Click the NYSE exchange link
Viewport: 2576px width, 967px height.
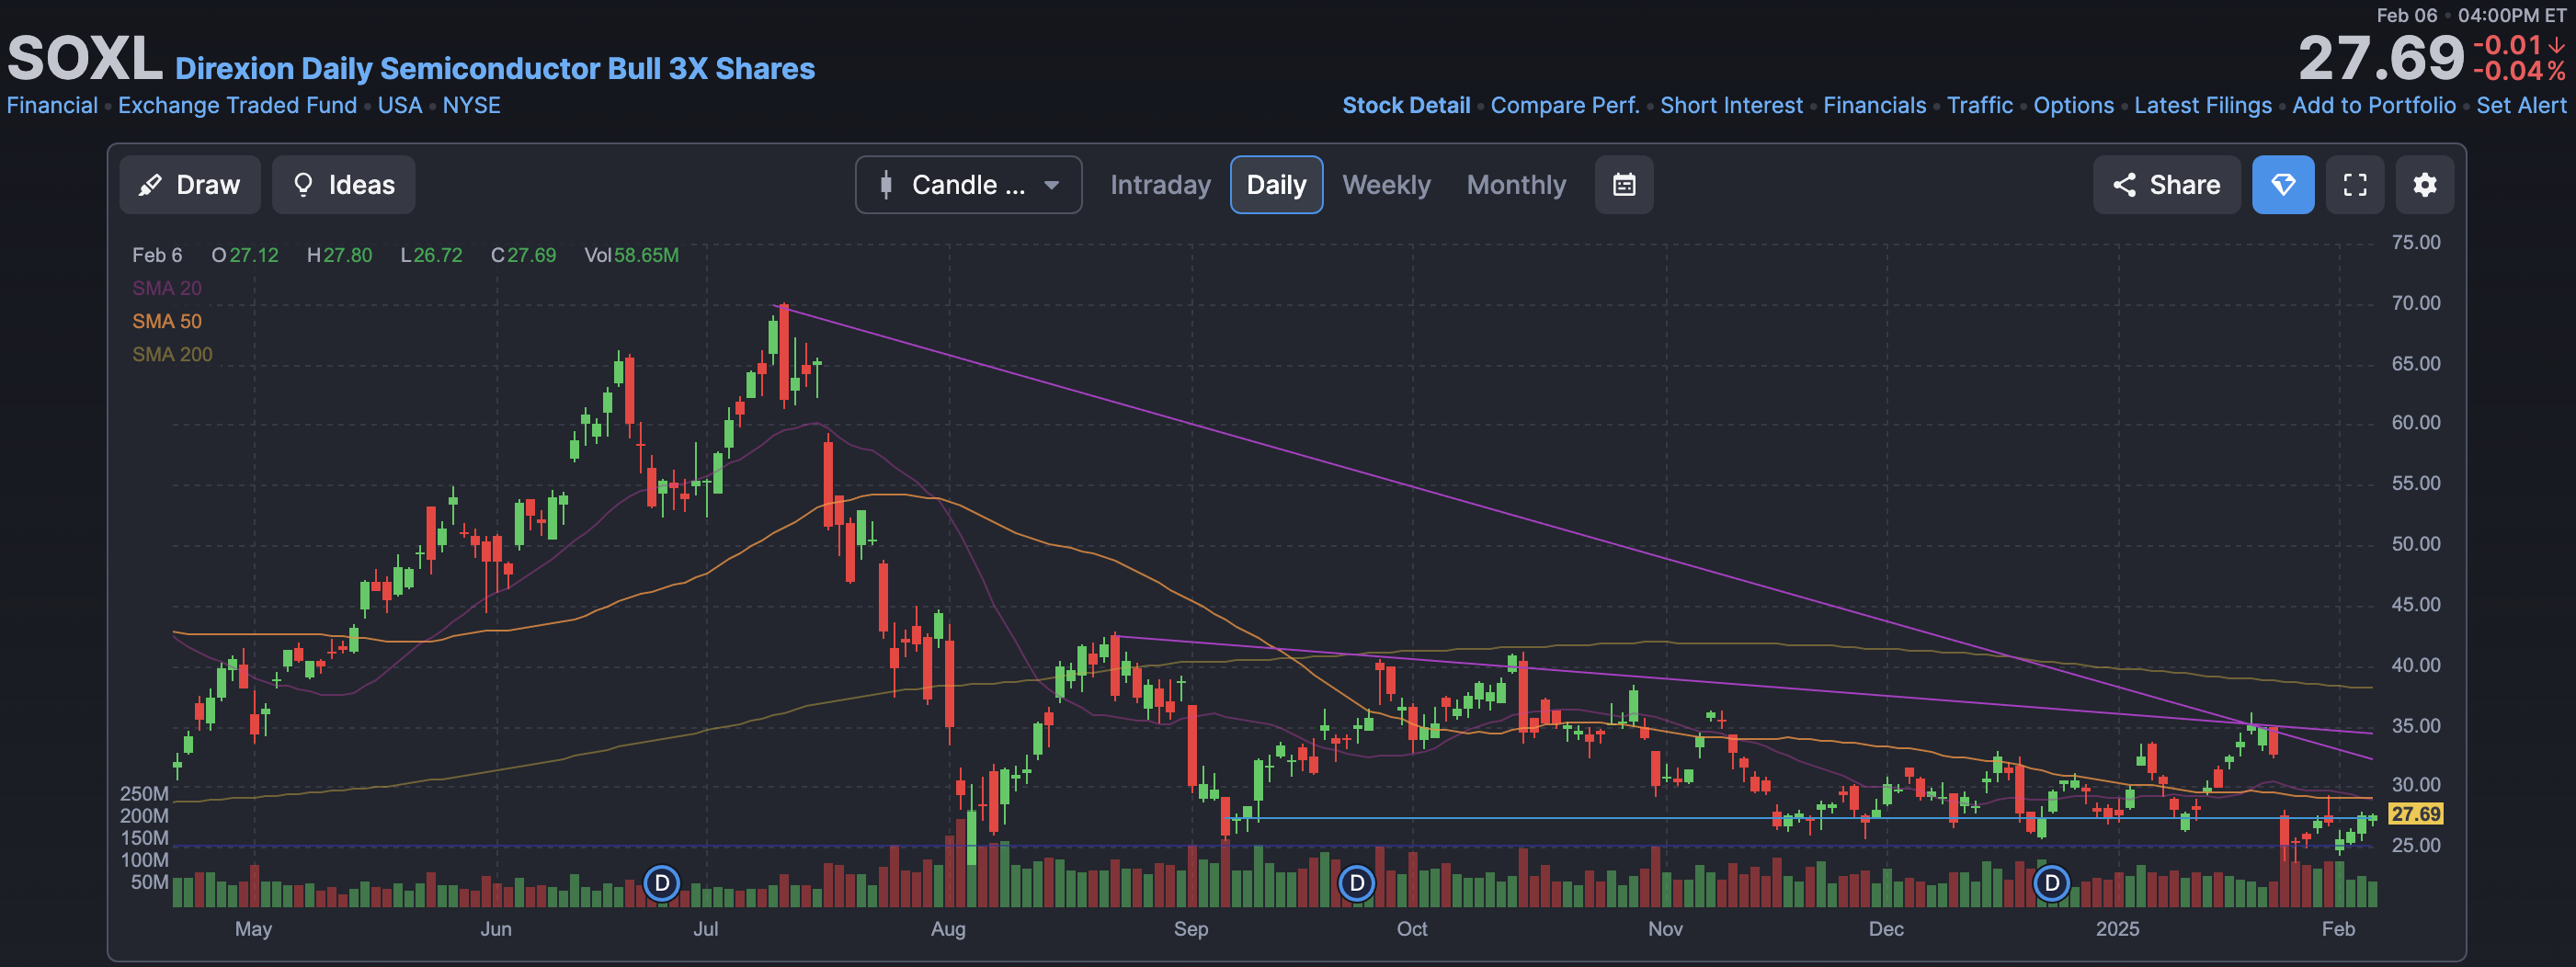point(471,105)
